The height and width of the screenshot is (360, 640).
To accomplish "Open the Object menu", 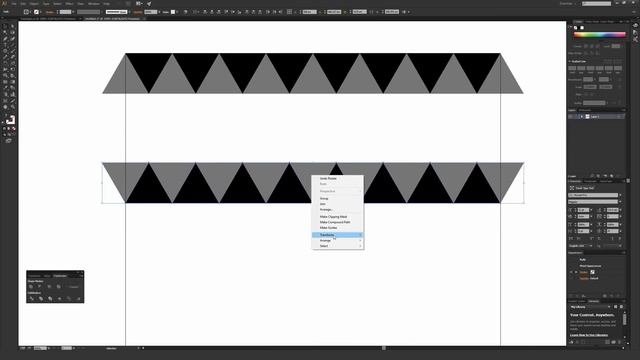I will tap(34, 4).
